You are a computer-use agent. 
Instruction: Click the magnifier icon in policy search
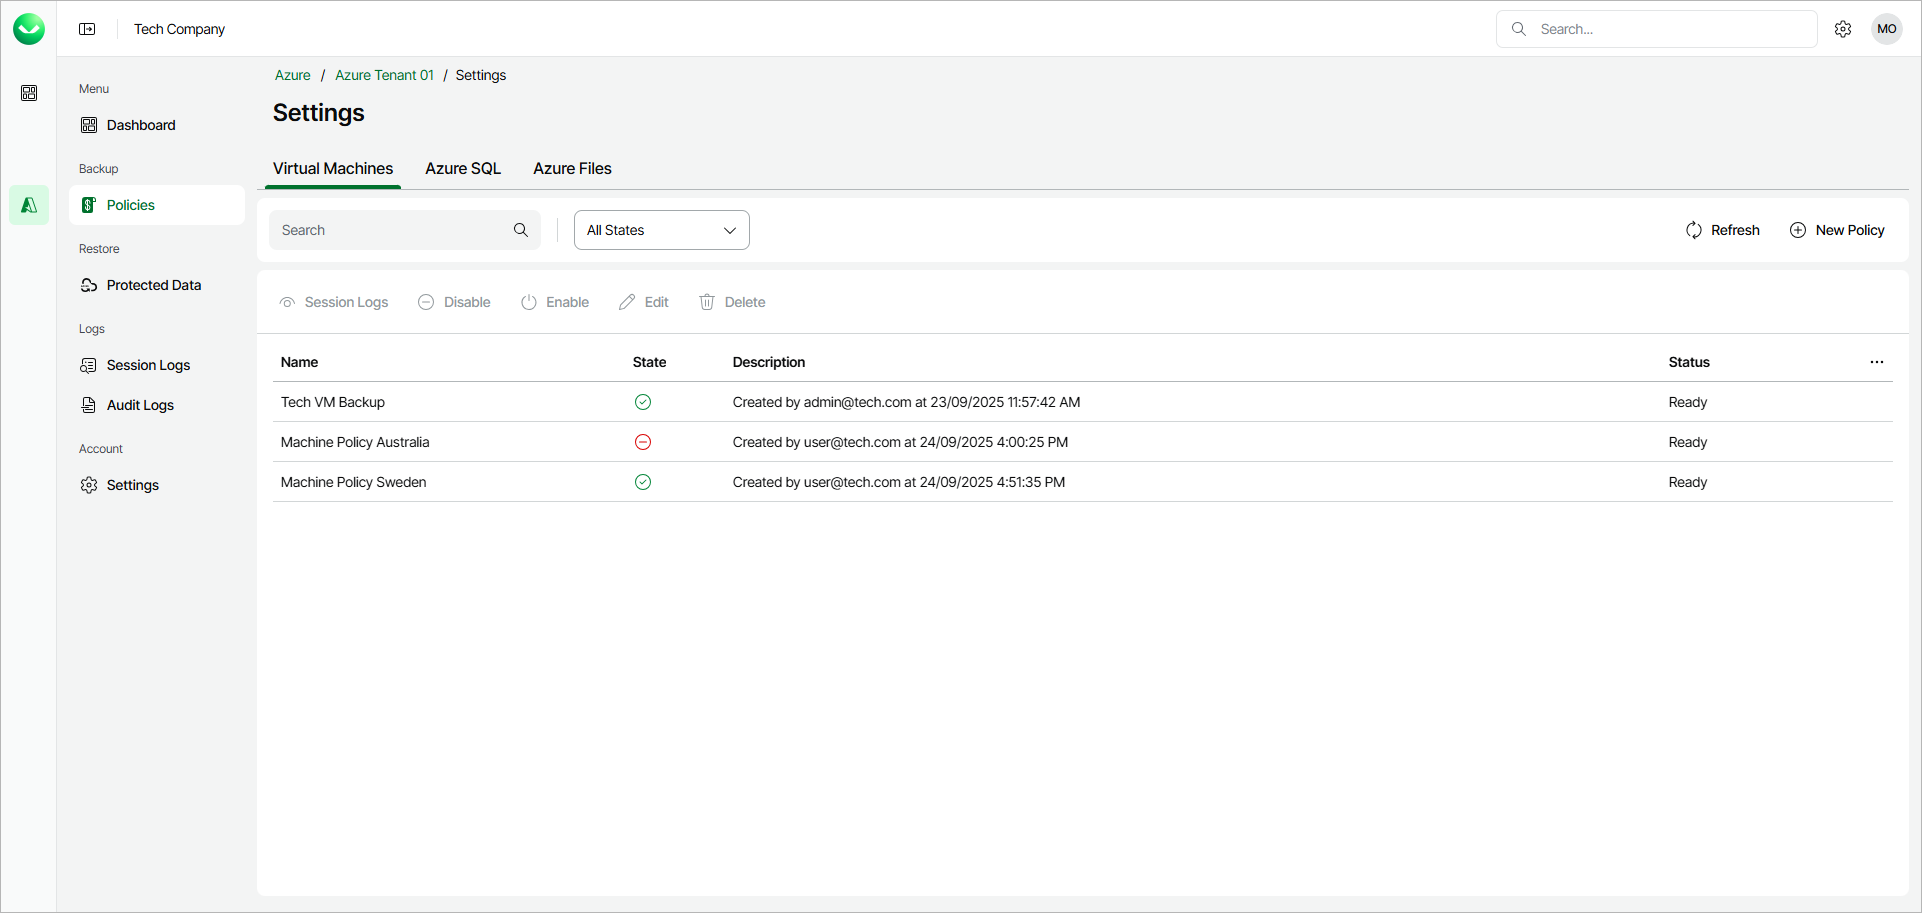tap(521, 230)
